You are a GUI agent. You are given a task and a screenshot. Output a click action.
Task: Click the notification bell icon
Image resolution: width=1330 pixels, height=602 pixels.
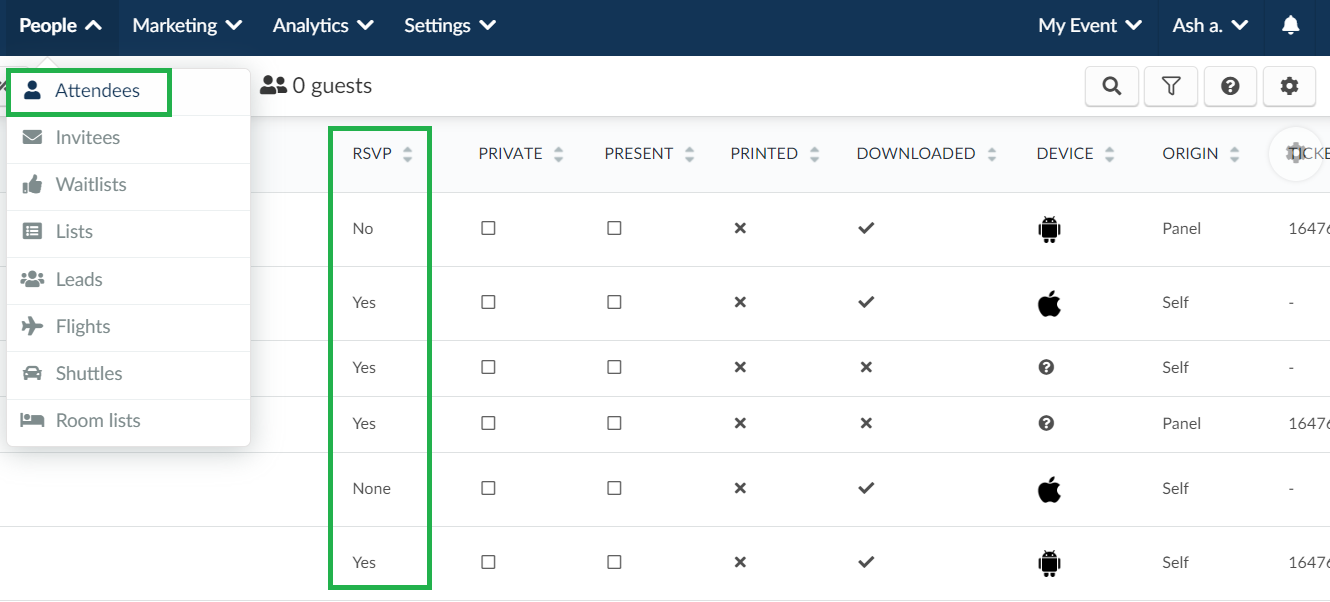pyautogui.click(x=1291, y=25)
